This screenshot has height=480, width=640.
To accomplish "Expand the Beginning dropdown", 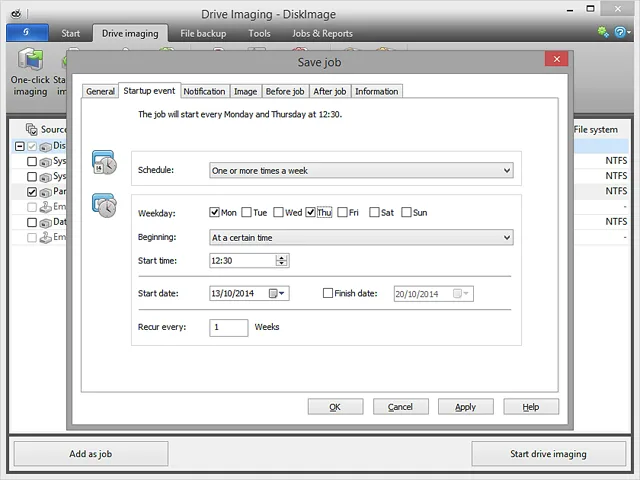I will coord(361,238).
